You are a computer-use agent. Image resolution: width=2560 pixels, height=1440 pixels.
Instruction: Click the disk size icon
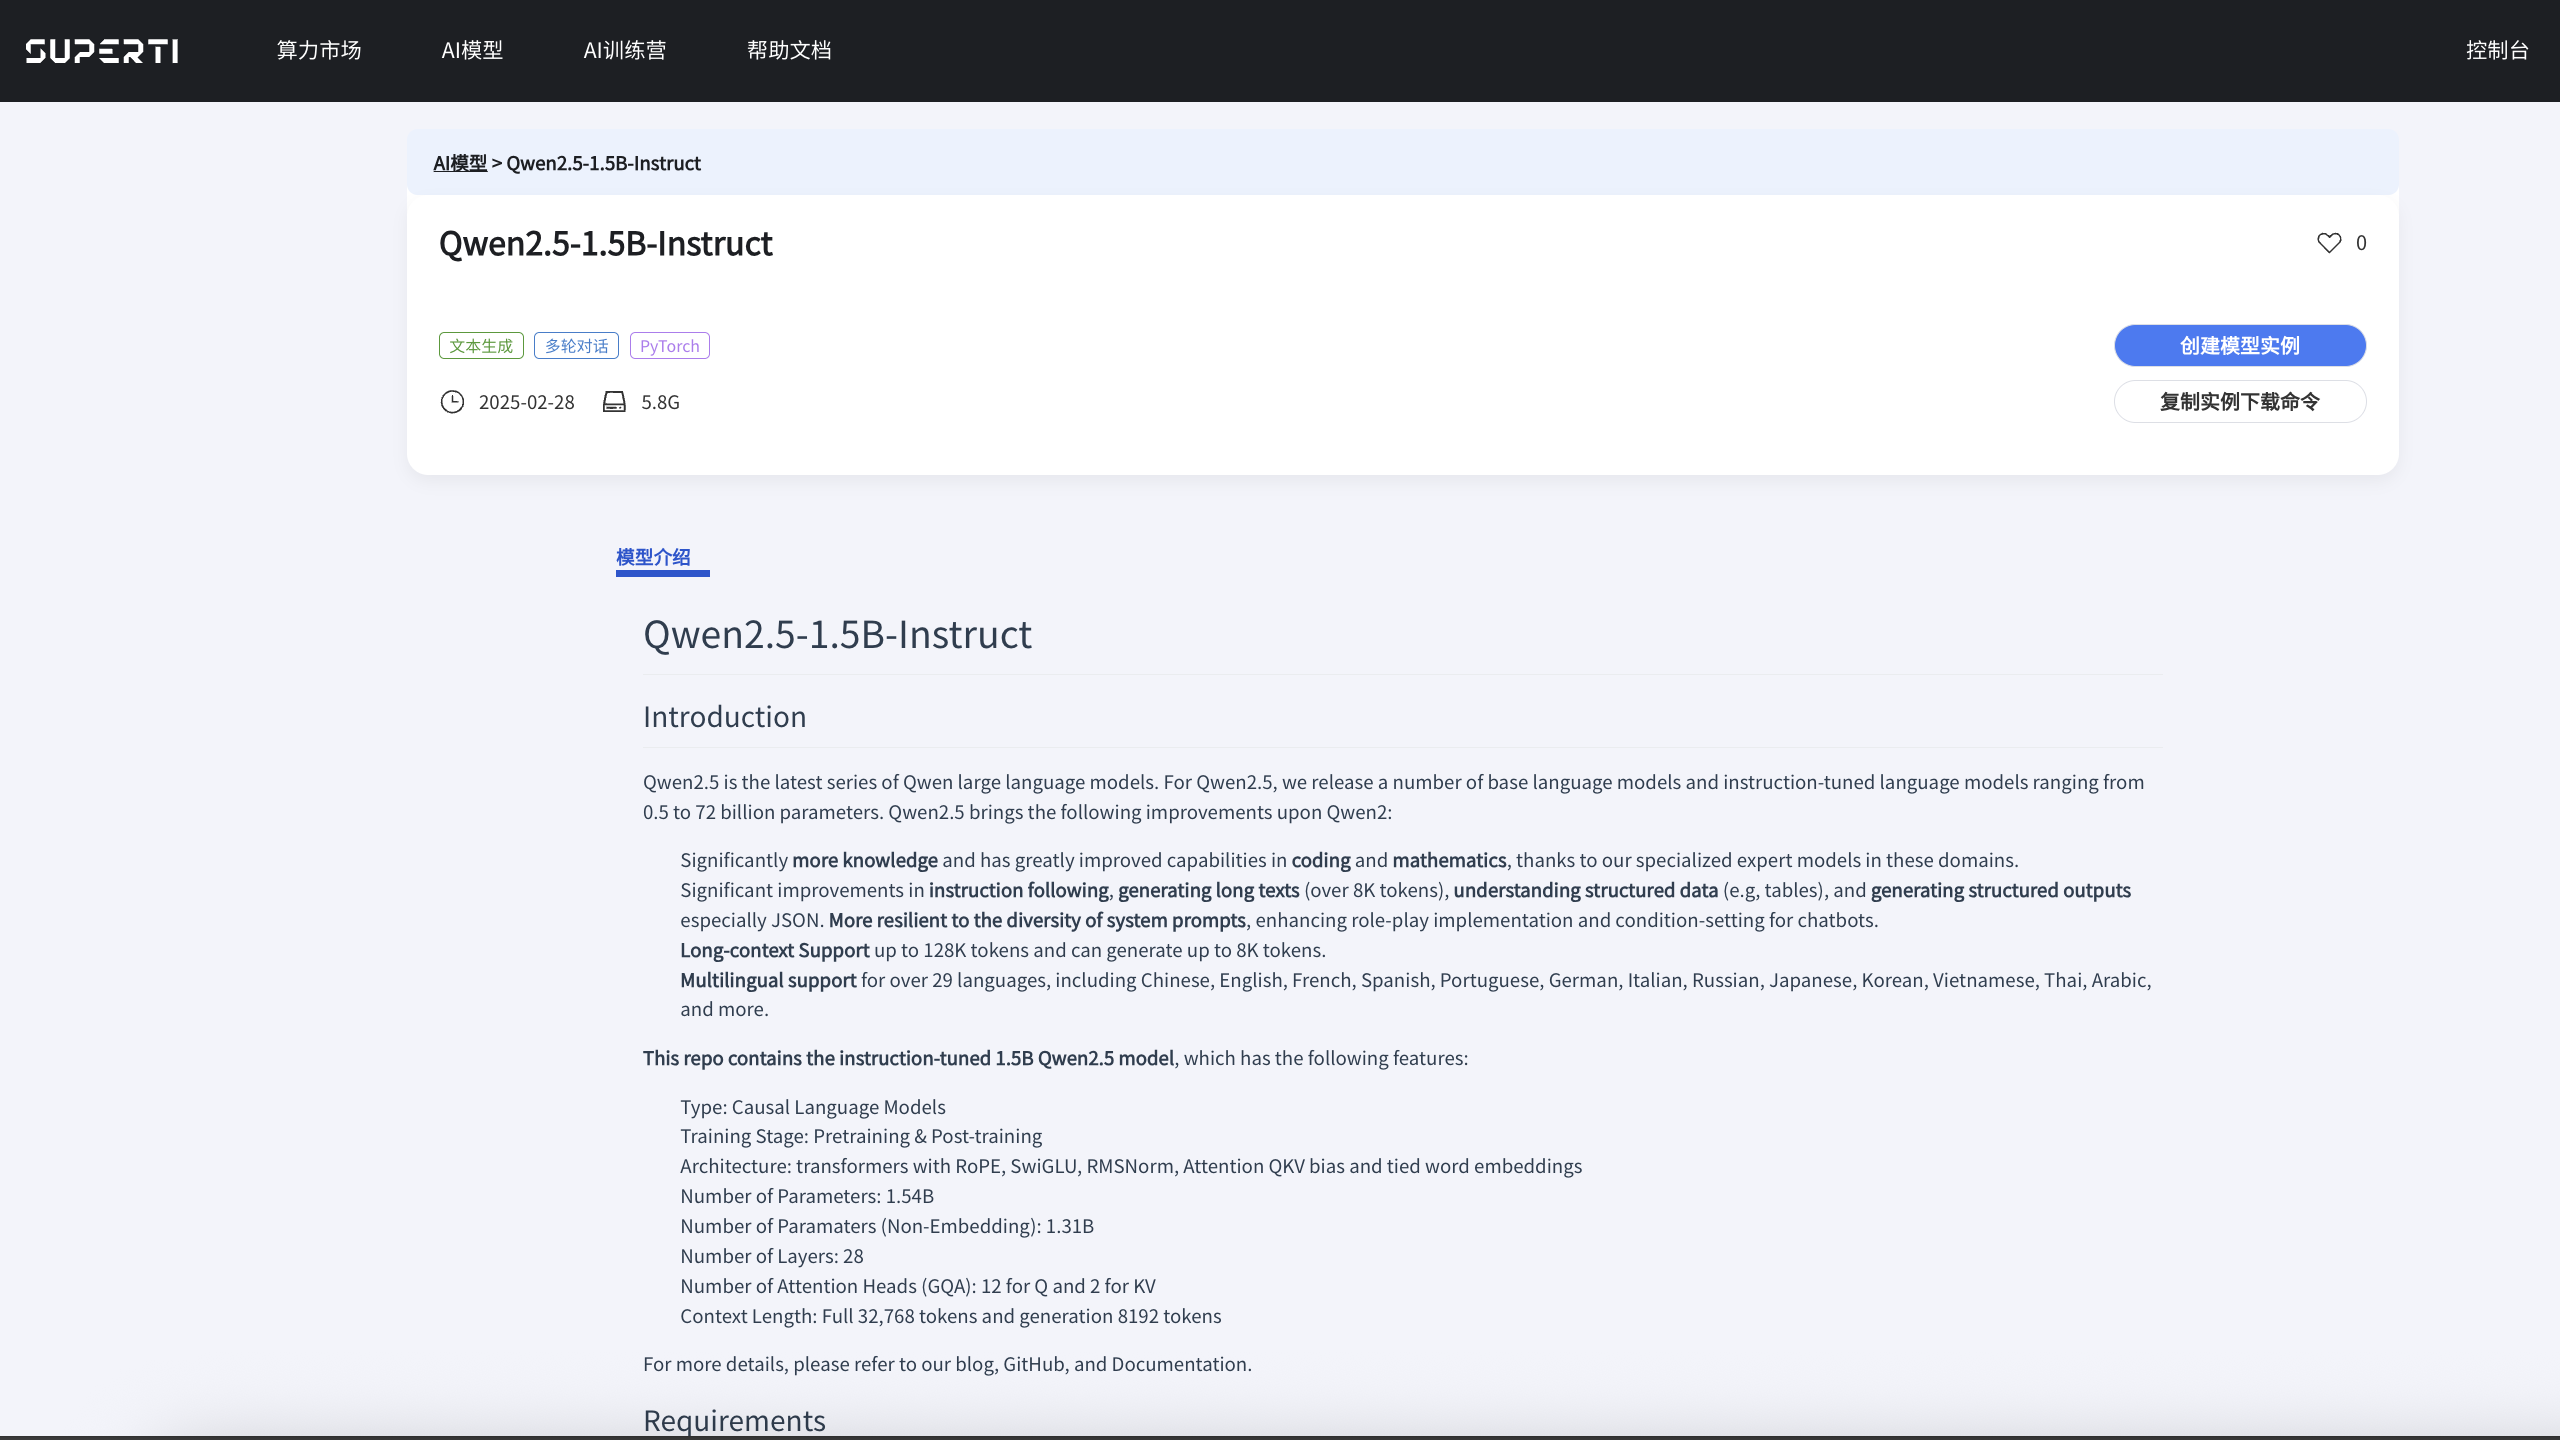(614, 402)
